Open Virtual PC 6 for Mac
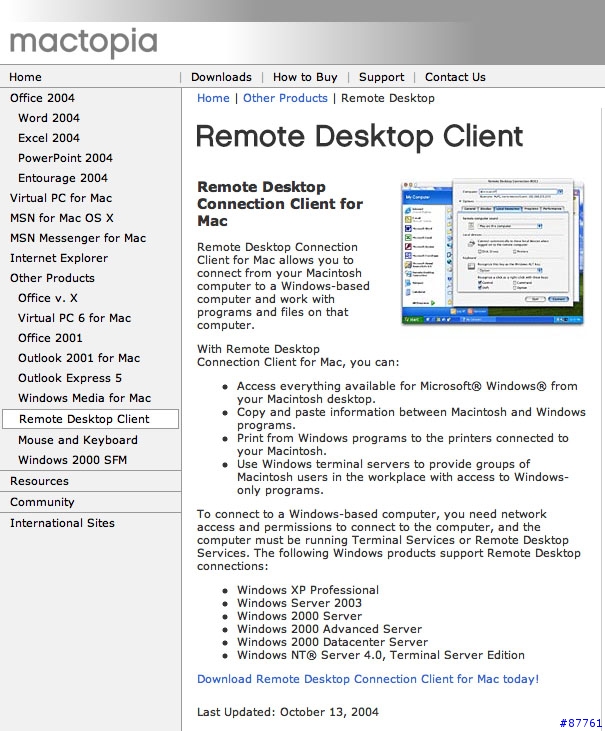605x731 pixels. tap(75, 318)
